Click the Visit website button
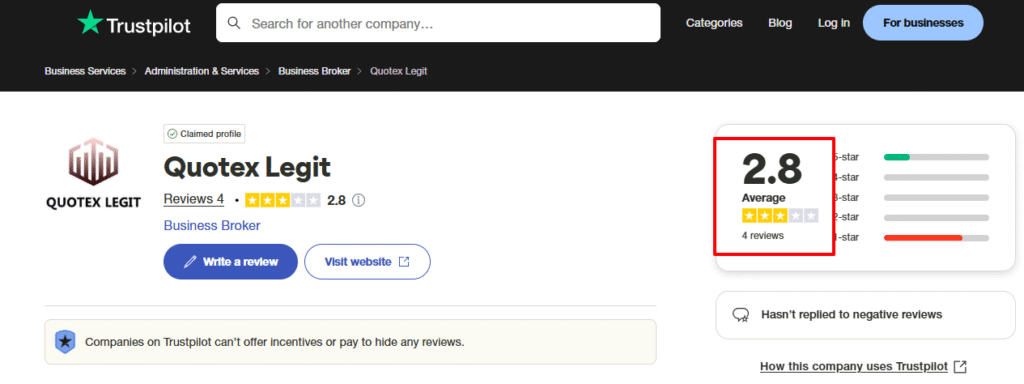Viewport: 1024px width, 384px height. click(x=367, y=262)
